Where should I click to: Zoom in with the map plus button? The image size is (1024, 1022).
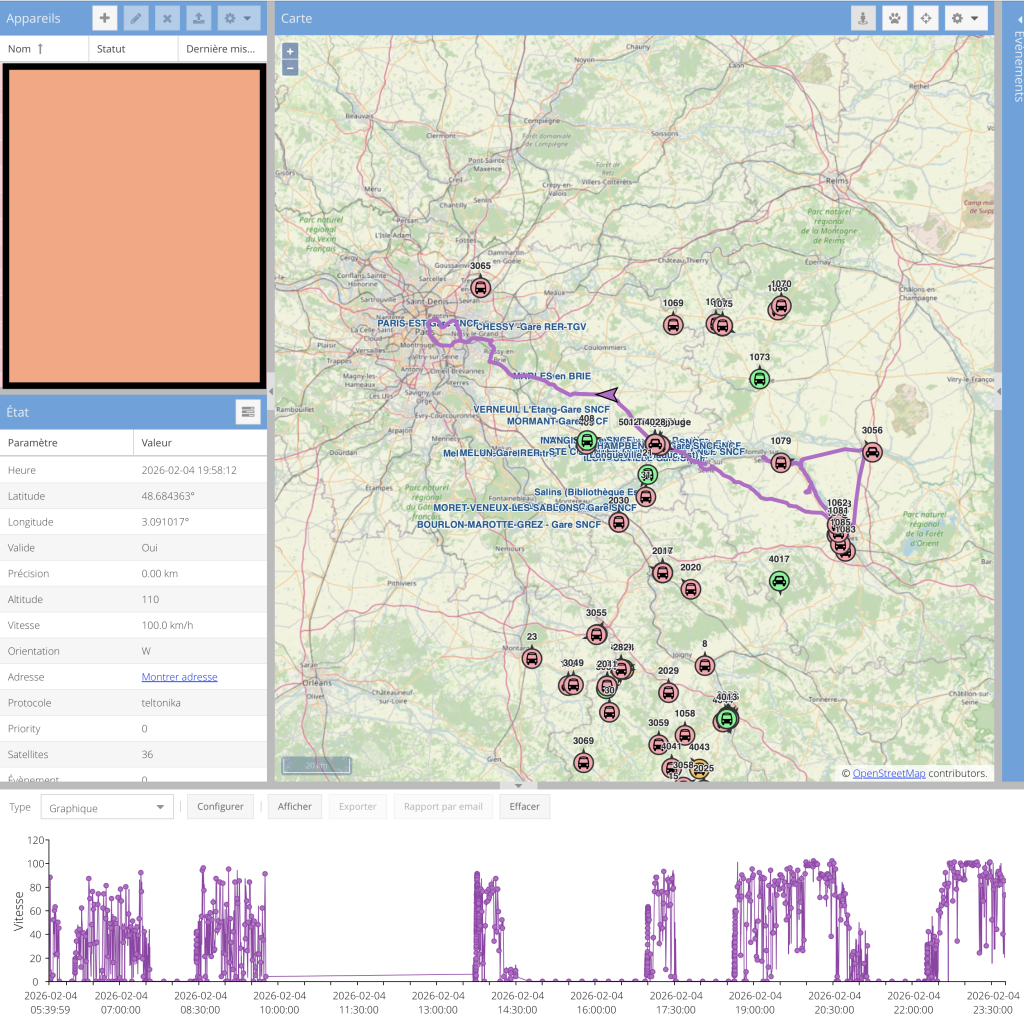289,50
